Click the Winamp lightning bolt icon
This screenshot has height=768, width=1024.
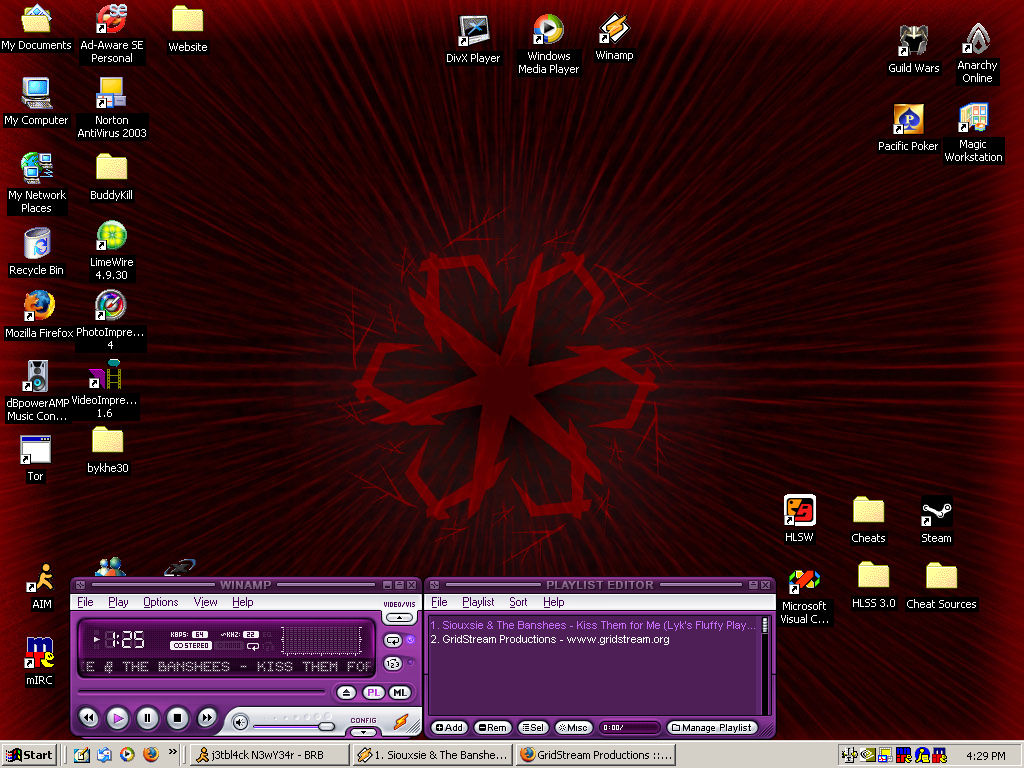(x=400, y=721)
